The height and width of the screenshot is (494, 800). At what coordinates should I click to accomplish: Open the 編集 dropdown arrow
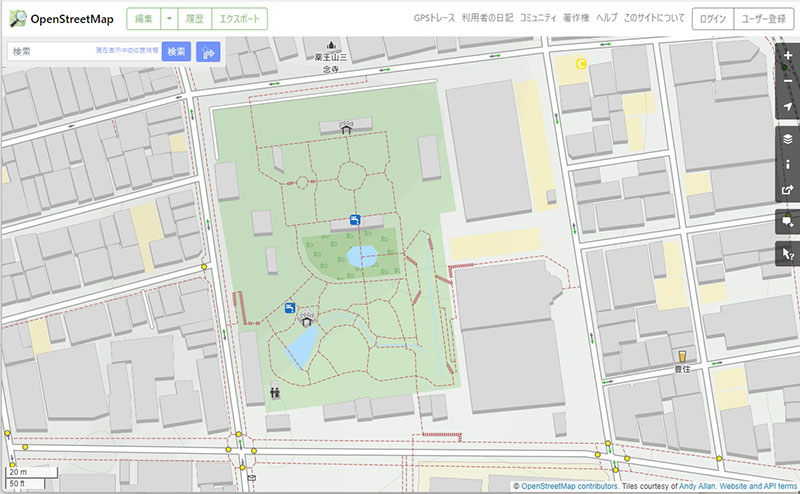pyautogui.click(x=169, y=19)
